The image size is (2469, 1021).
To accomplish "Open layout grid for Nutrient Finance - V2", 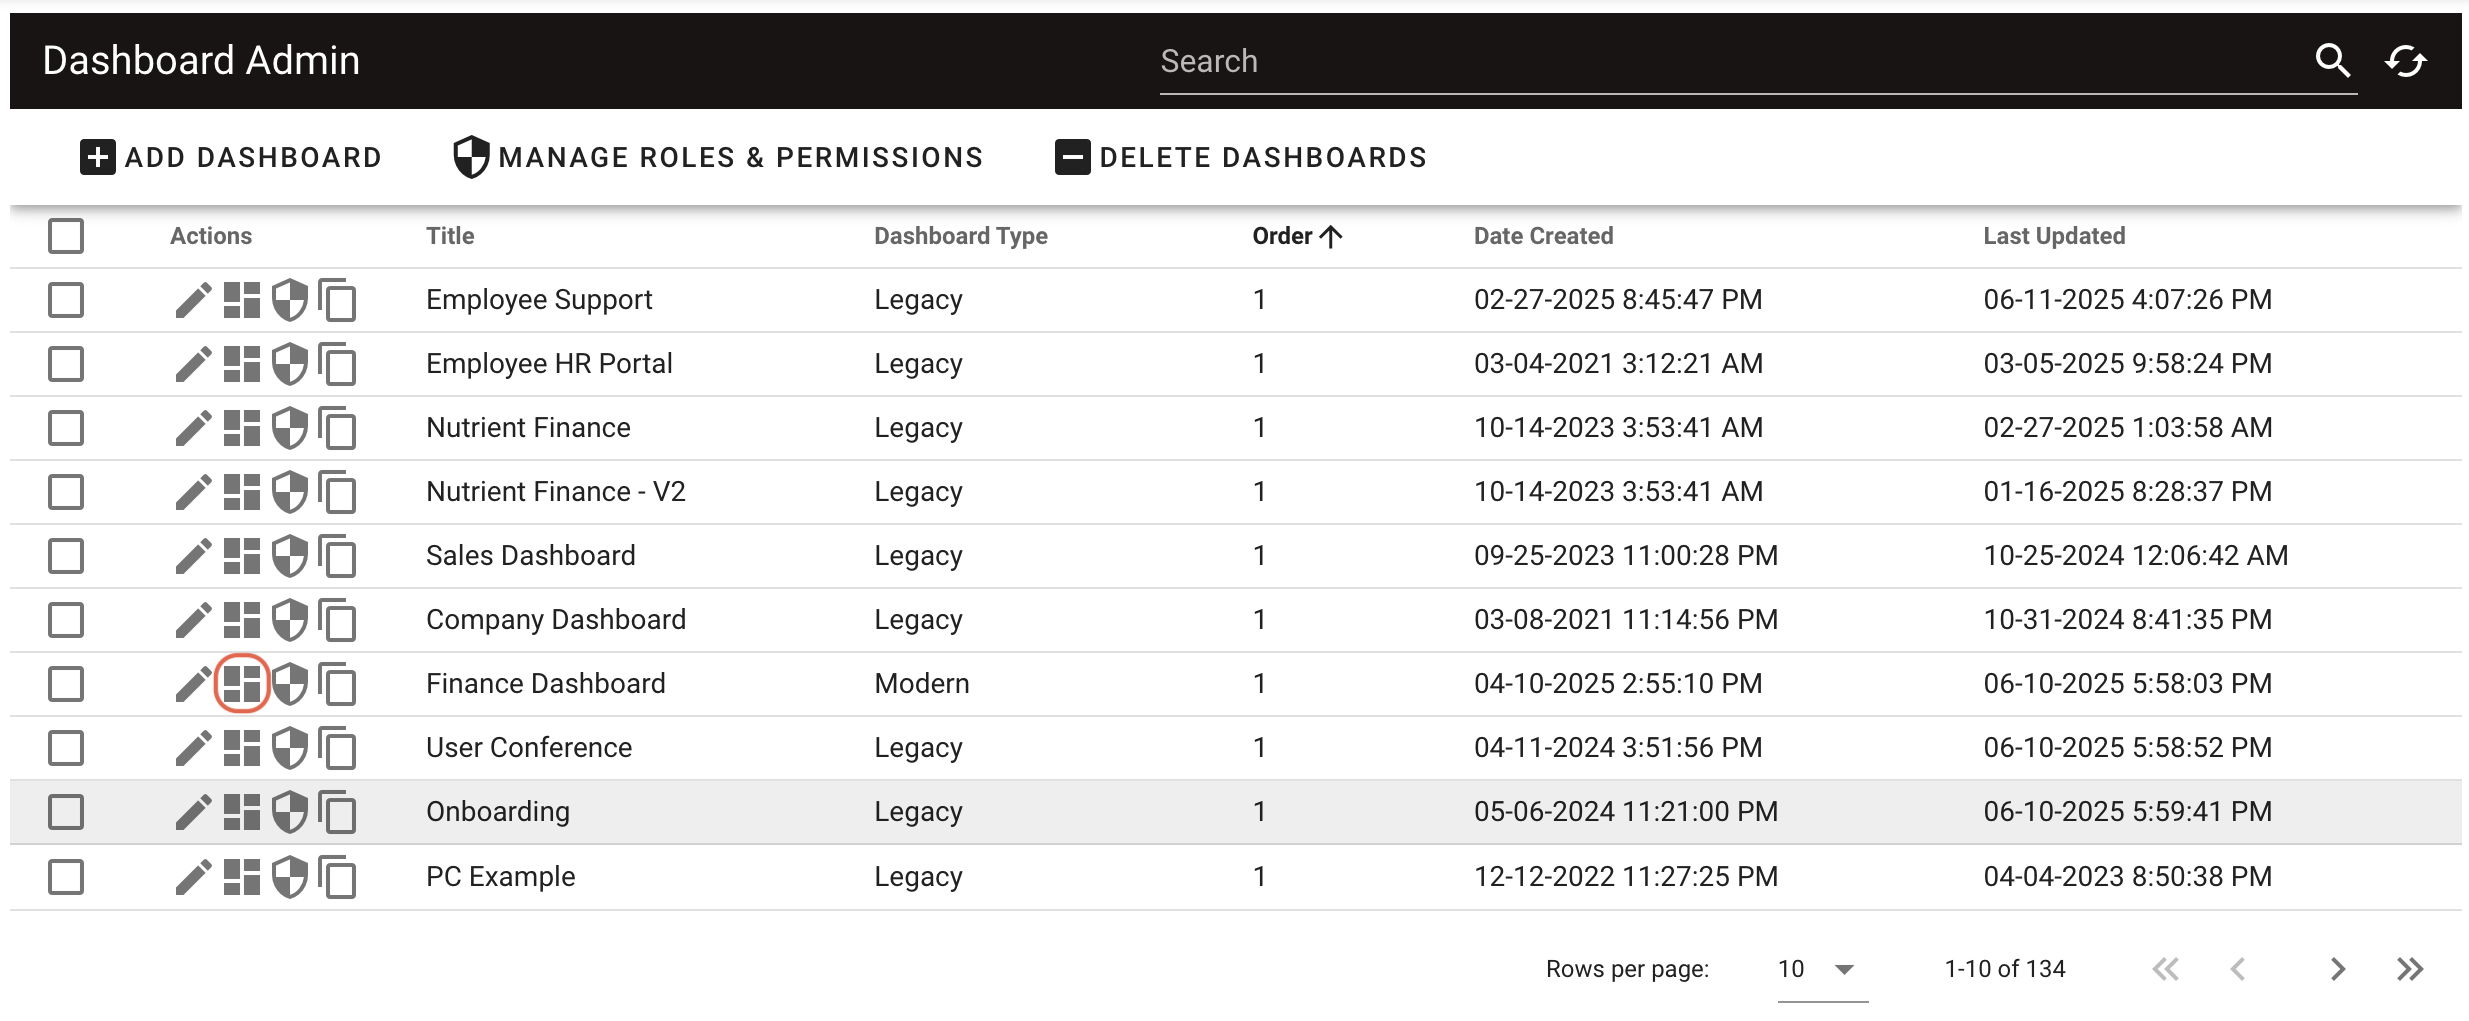I will point(242,492).
